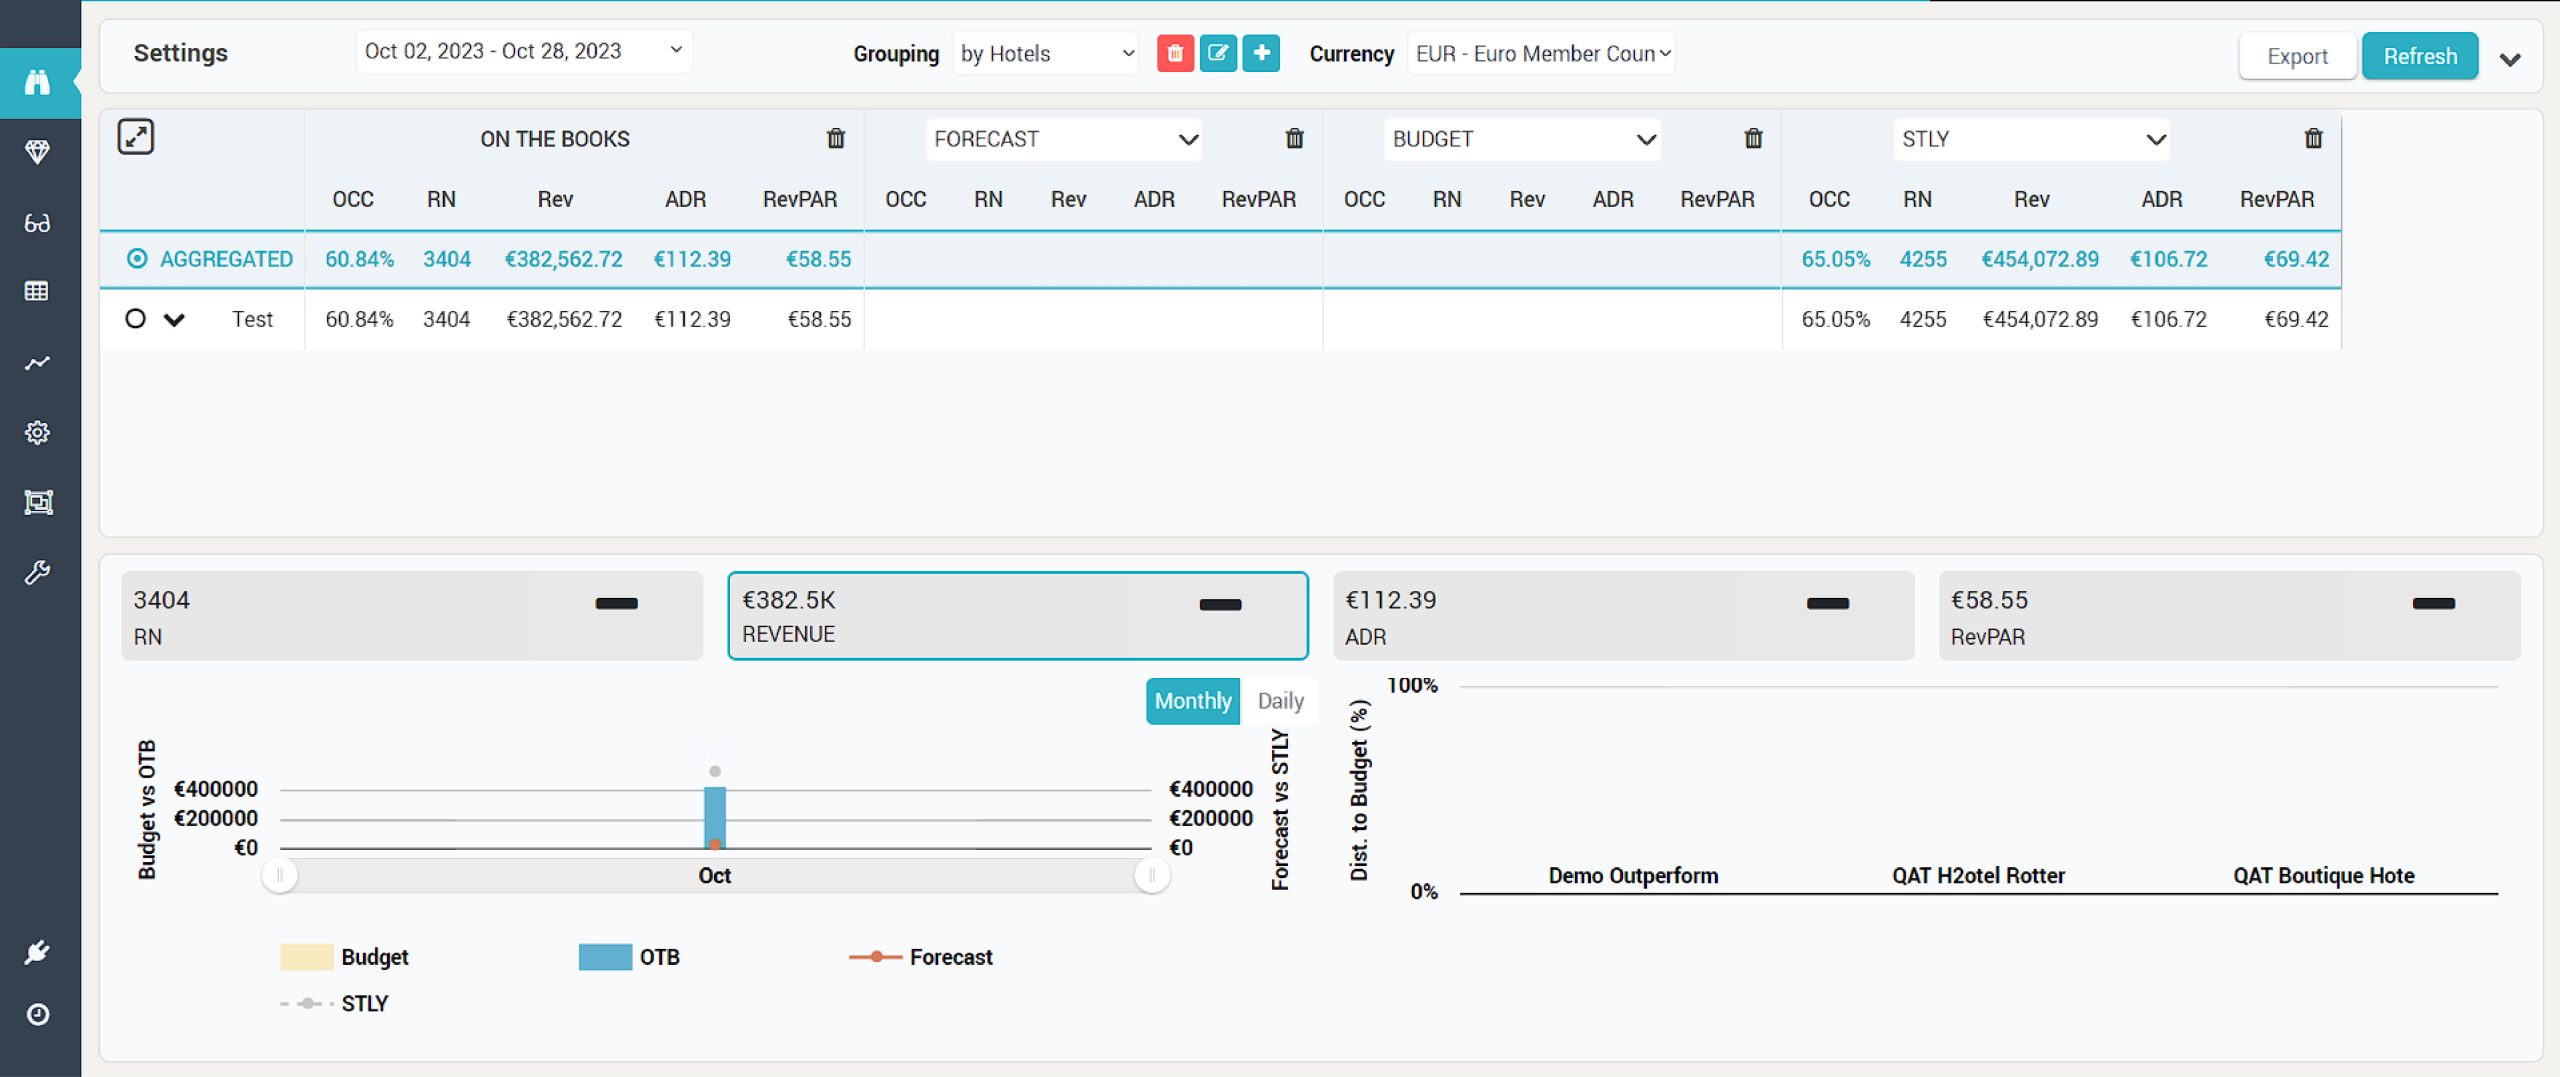Image resolution: width=2560 pixels, height=1077 pixels.
Task: Open the Grouping by Hotels dropdown
Action: tap(1045, 53)
